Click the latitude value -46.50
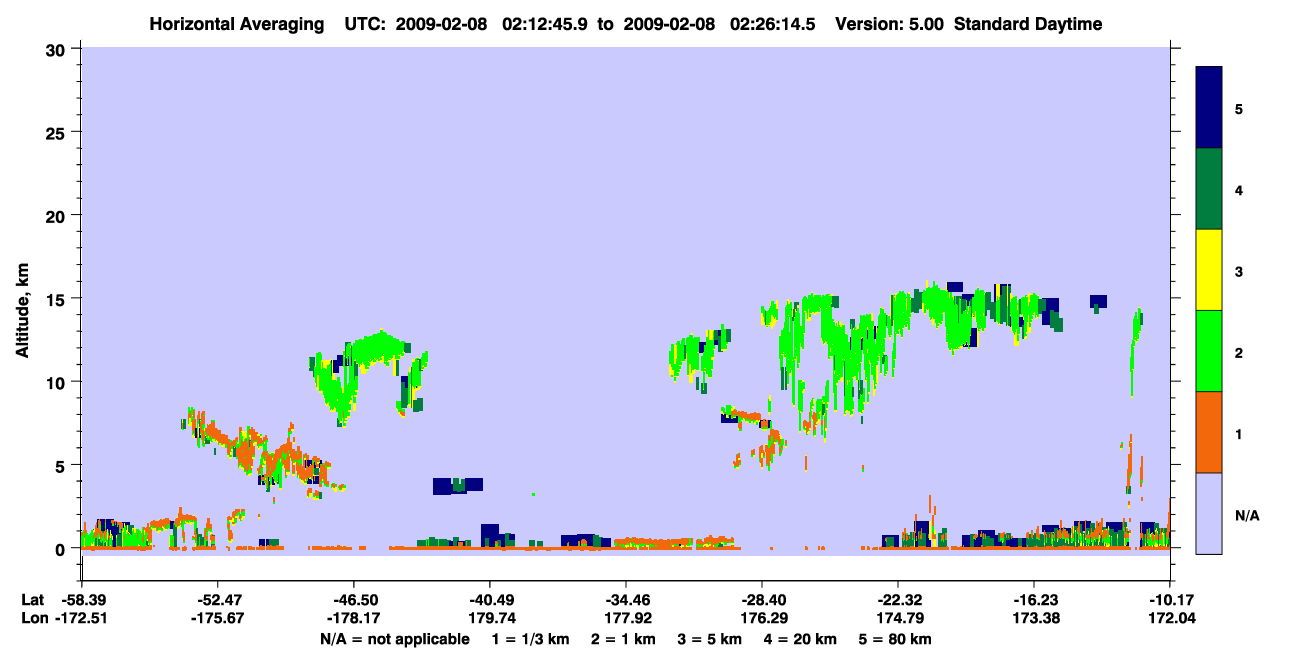 353,600
